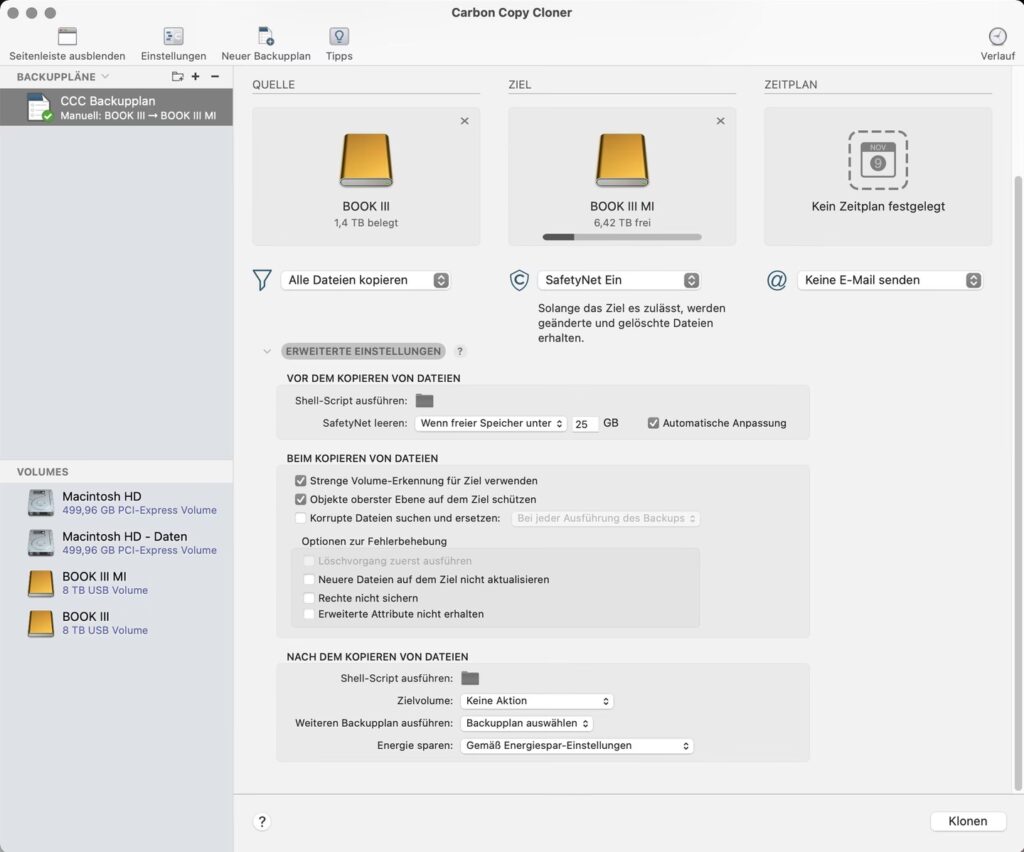The height and width of the screenshot is (852, 1024).
Task: Show the Verlauf history clock
Action: pyautogui.click(x=997, y=37)
